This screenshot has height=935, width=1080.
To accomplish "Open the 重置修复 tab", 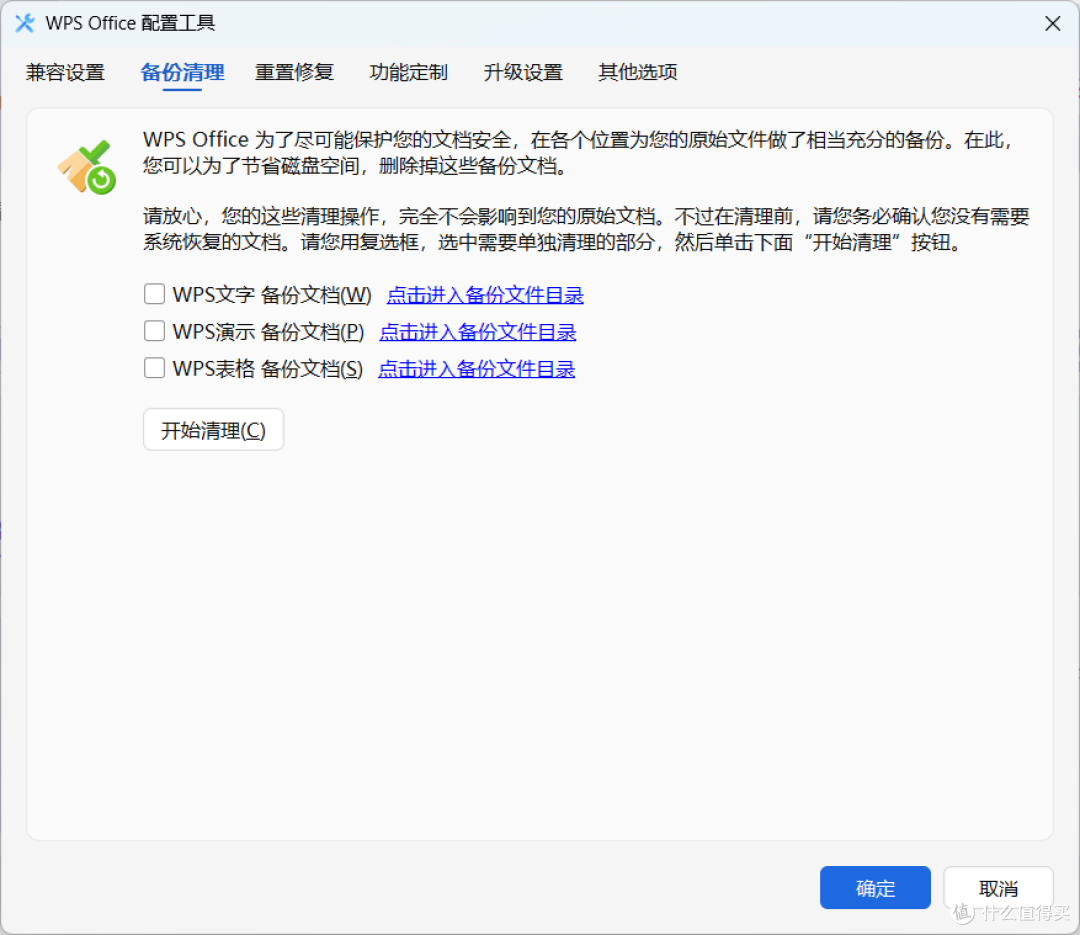I will [294, 72].
